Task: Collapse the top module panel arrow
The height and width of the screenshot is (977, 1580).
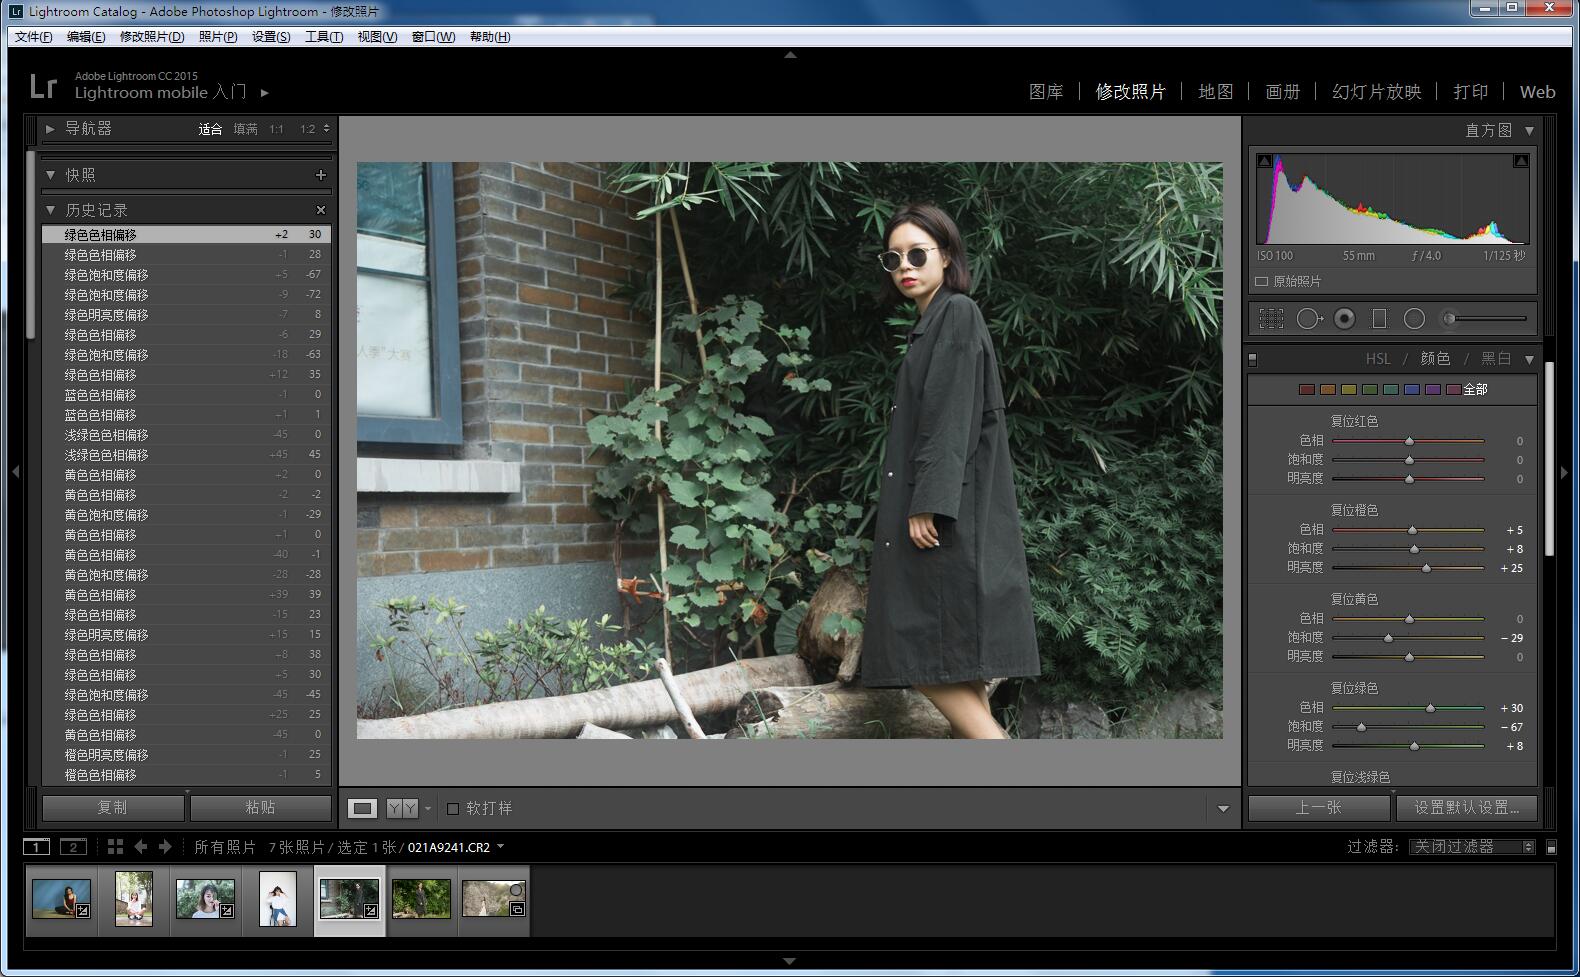Action: tap(790, 55)
